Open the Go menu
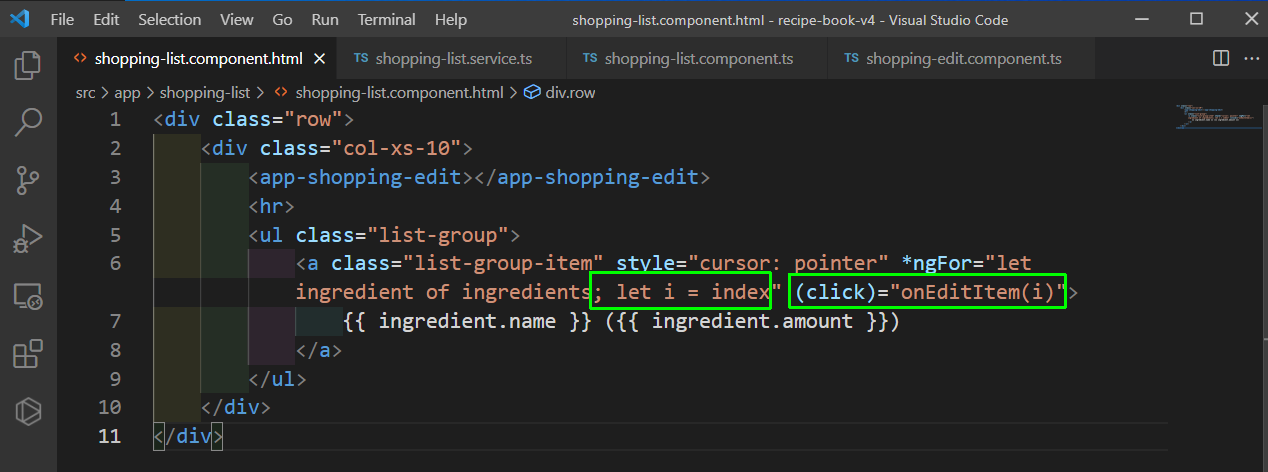 283,20
